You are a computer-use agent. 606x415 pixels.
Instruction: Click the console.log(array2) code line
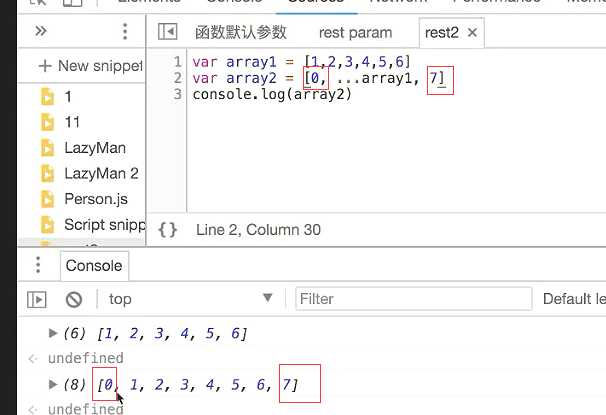click(272, 94)
